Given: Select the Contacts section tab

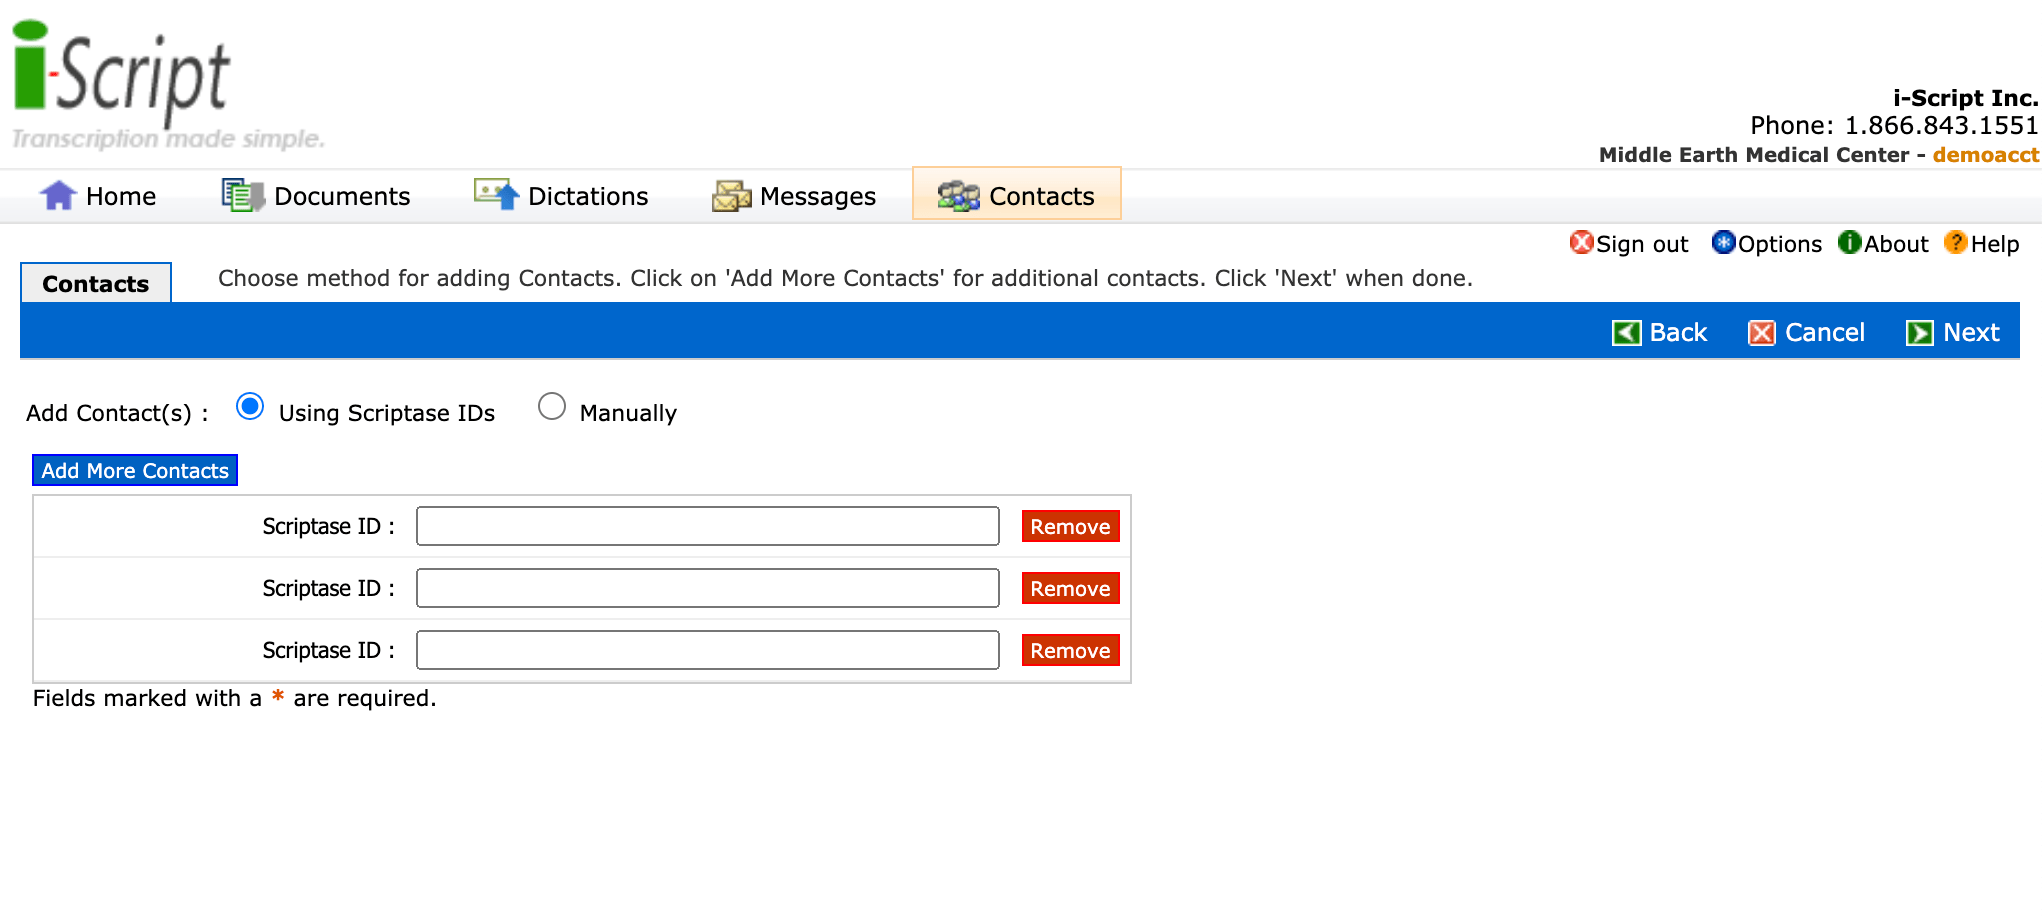Looking at the screenshot, I should tap(95, 284).
